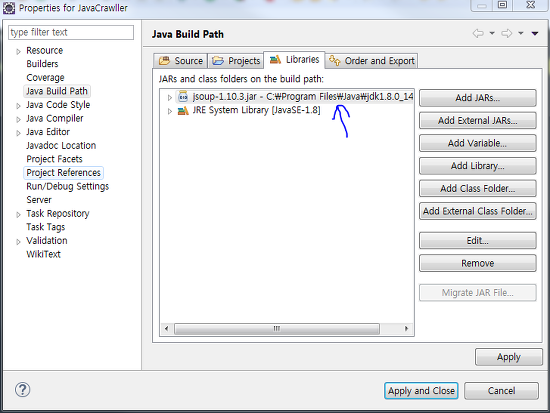Select Coverage in the properties tree

point(45,78)
